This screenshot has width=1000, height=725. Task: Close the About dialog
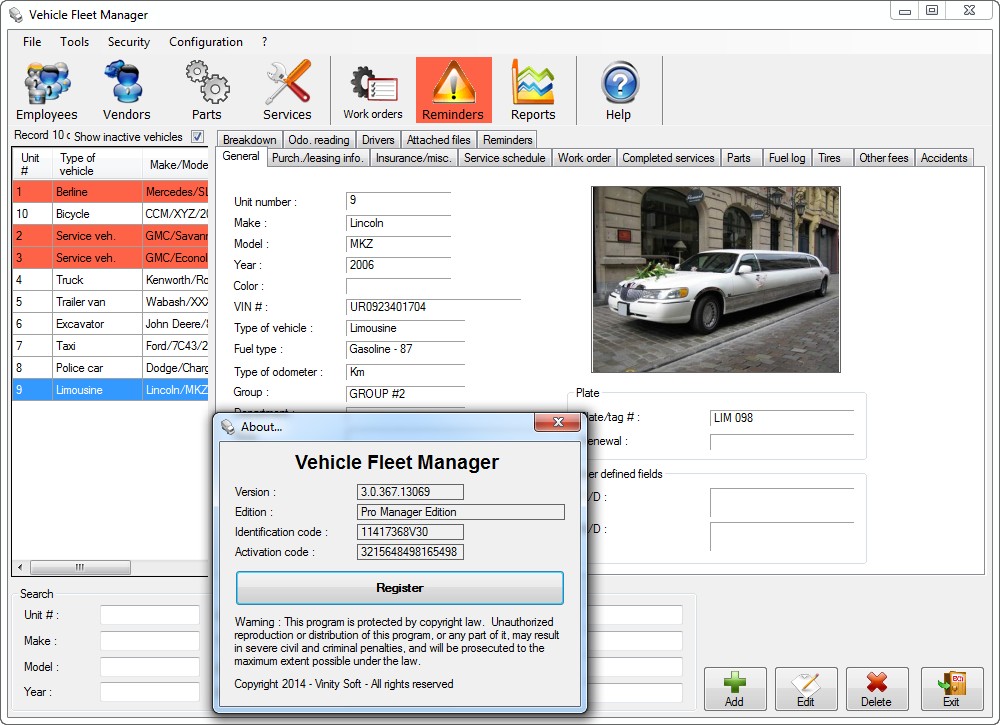[x=557, y=422]
